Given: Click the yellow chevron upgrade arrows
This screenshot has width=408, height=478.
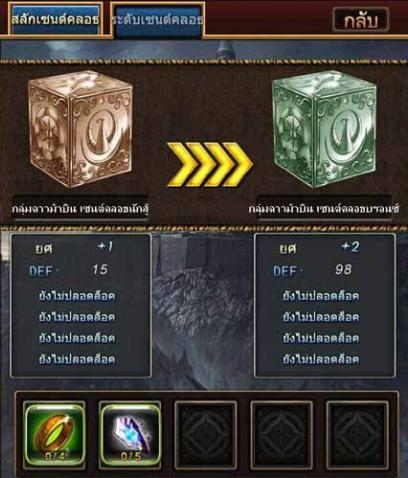Looking at the screenshot, I should 209,164.
